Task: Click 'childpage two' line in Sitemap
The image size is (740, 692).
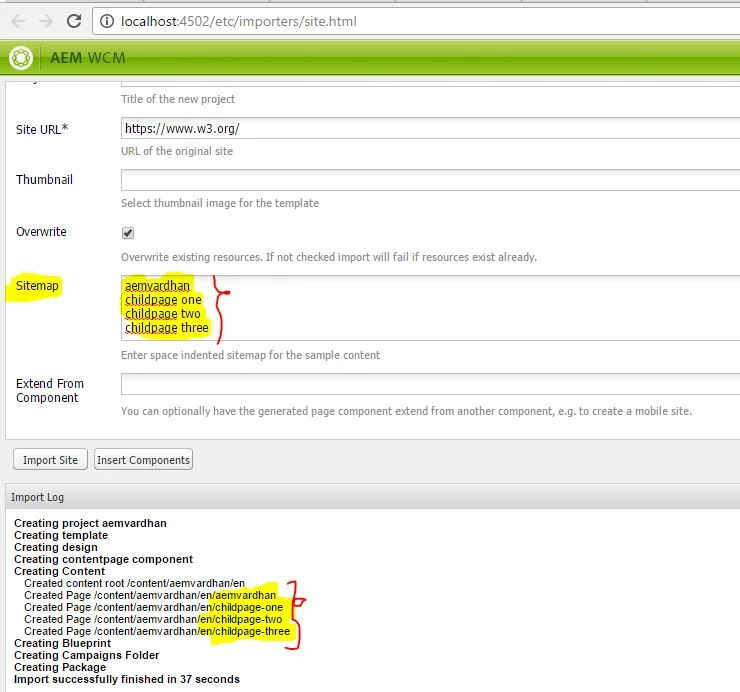Action: (x=163, y=313)
